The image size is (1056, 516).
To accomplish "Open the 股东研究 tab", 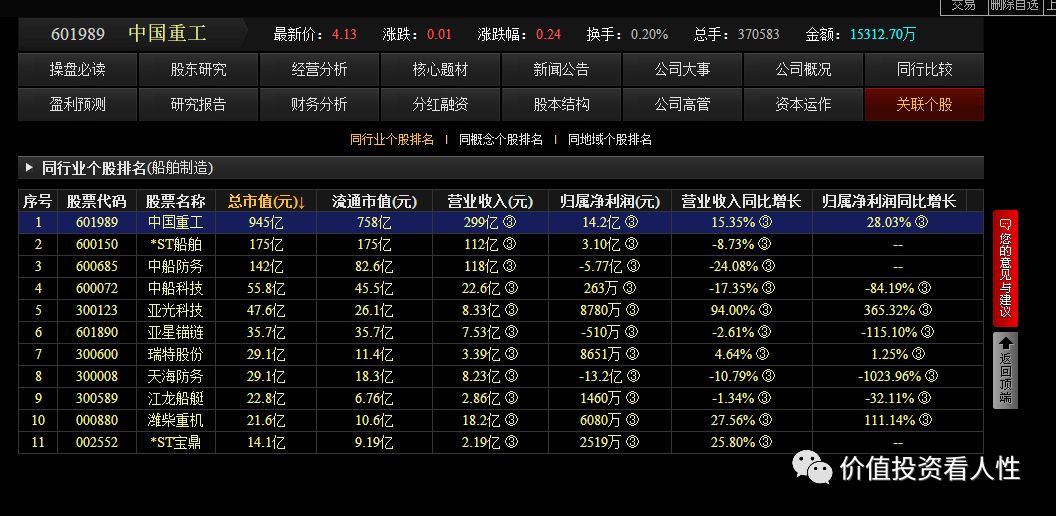I will [x=198, y=69].
